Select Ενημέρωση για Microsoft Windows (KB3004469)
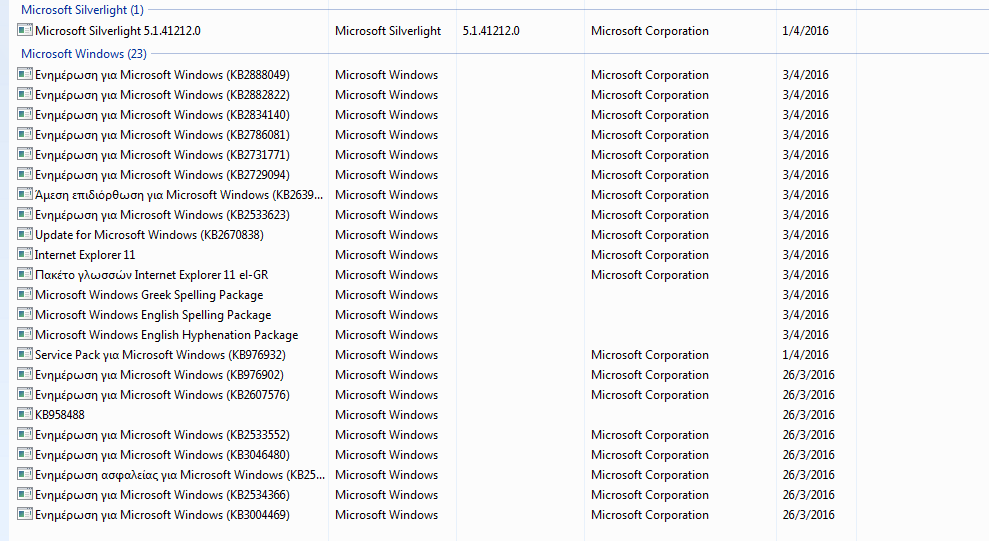The height and width of the screenshot is (541, 989). [162, 515]
